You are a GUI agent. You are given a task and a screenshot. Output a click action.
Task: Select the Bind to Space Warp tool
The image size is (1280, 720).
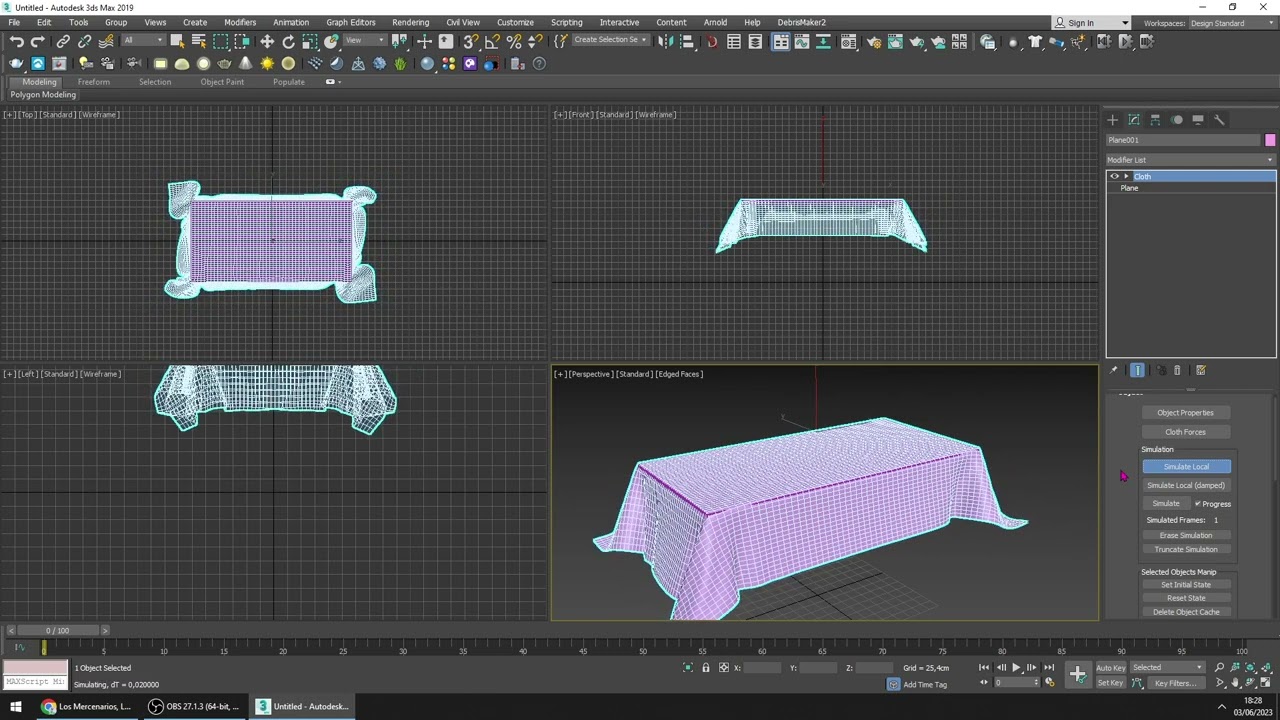tap(106, 41)
